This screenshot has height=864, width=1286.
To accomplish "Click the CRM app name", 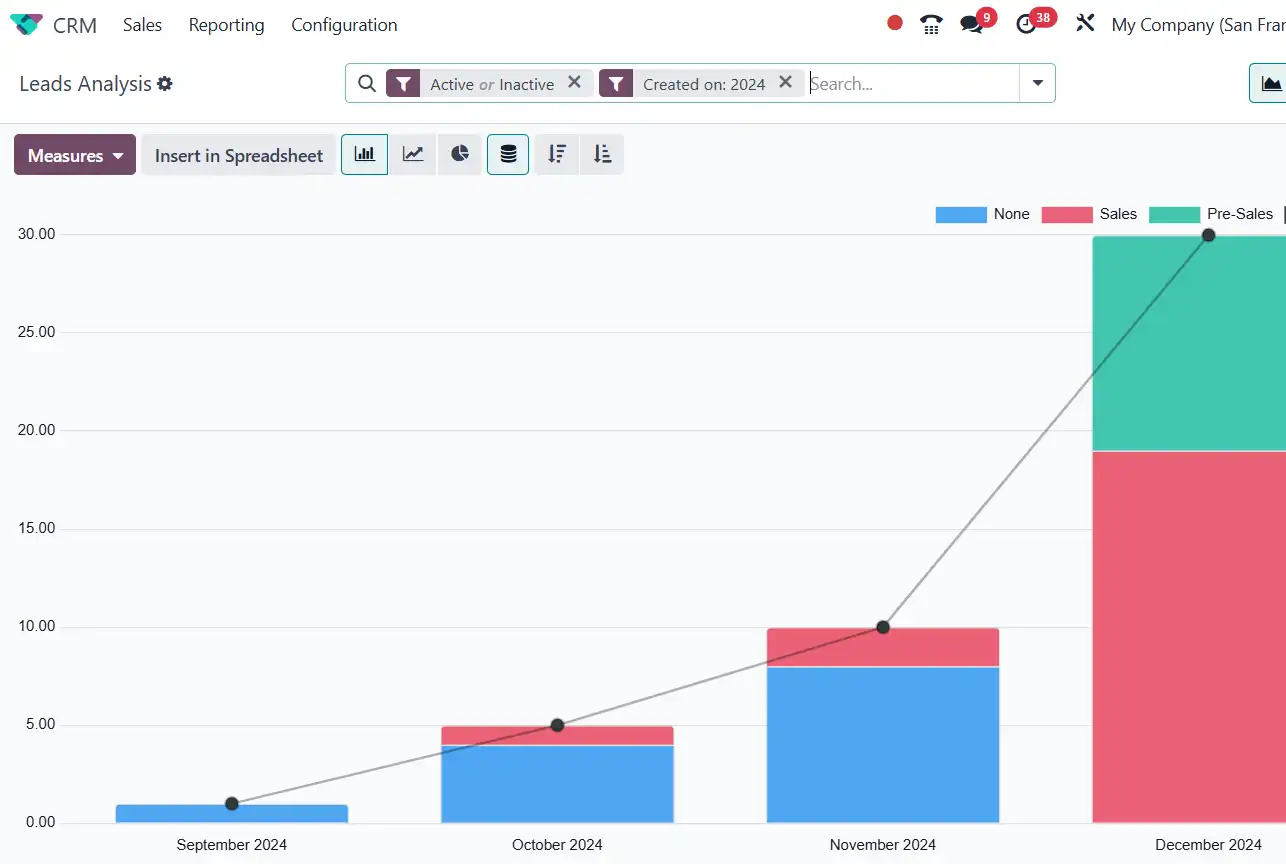I will pos(75,25).
